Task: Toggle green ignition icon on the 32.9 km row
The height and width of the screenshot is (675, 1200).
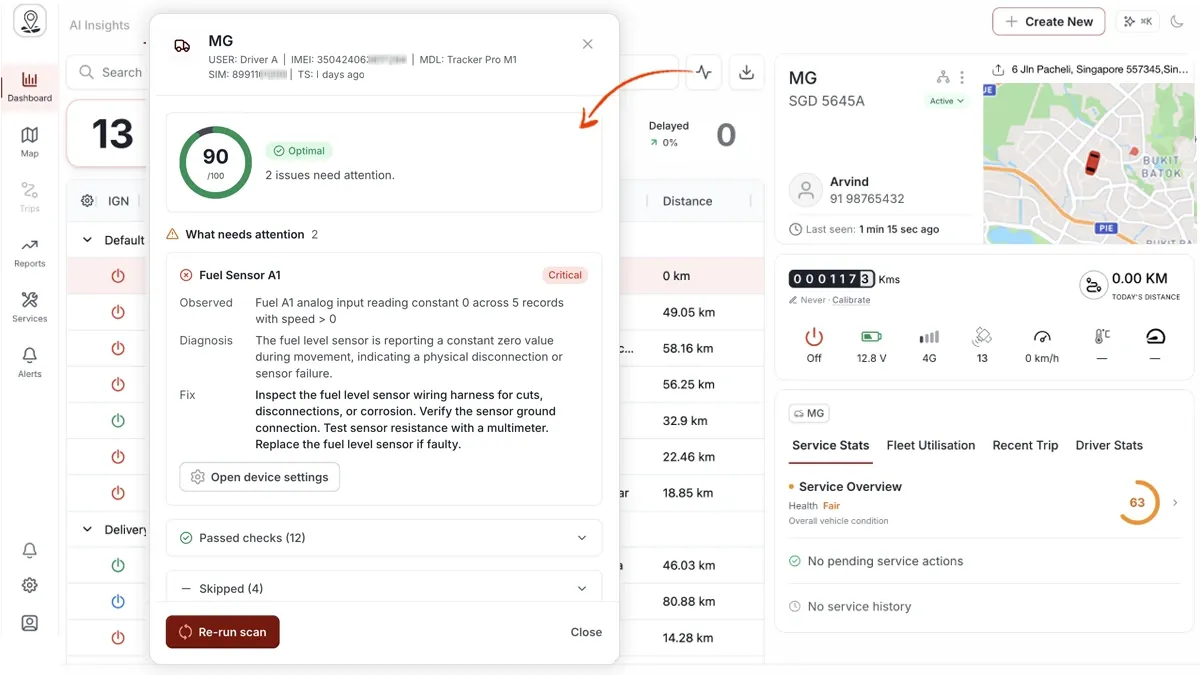Action: point(118,421)
